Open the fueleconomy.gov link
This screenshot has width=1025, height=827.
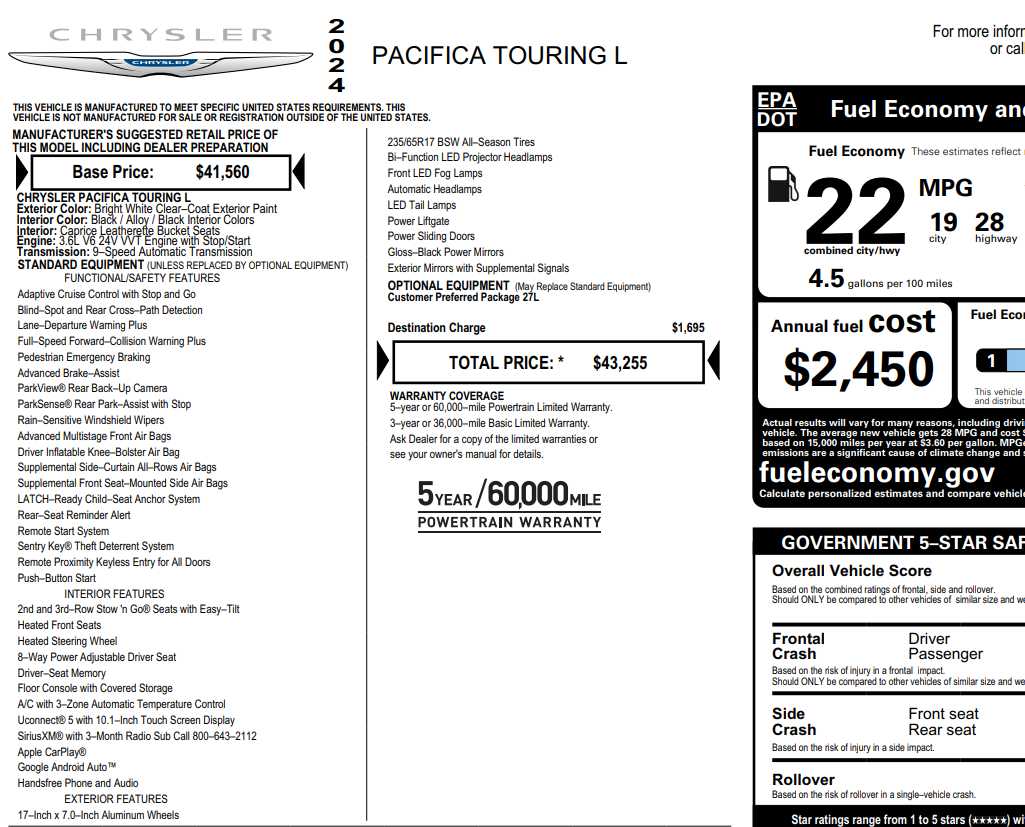coord(876,472)
